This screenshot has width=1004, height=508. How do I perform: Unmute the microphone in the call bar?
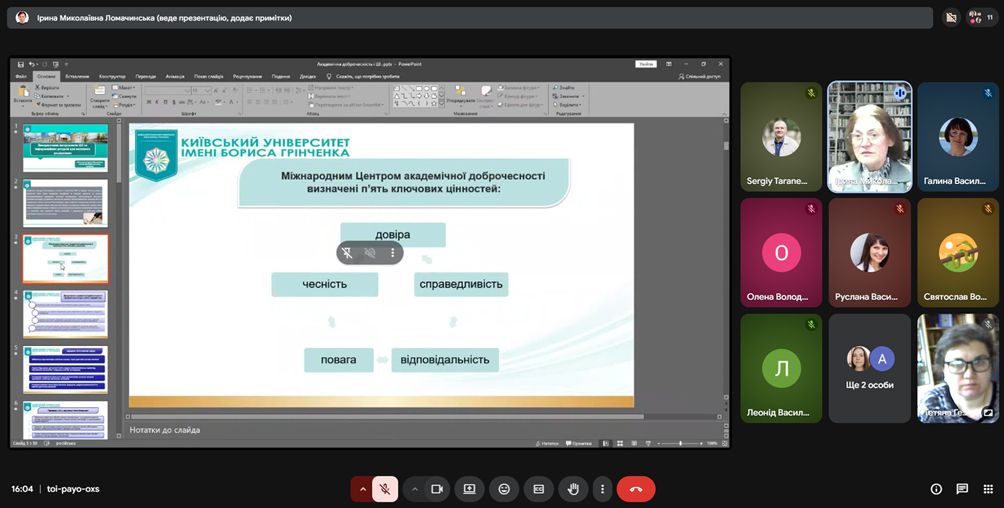(385, 489)
